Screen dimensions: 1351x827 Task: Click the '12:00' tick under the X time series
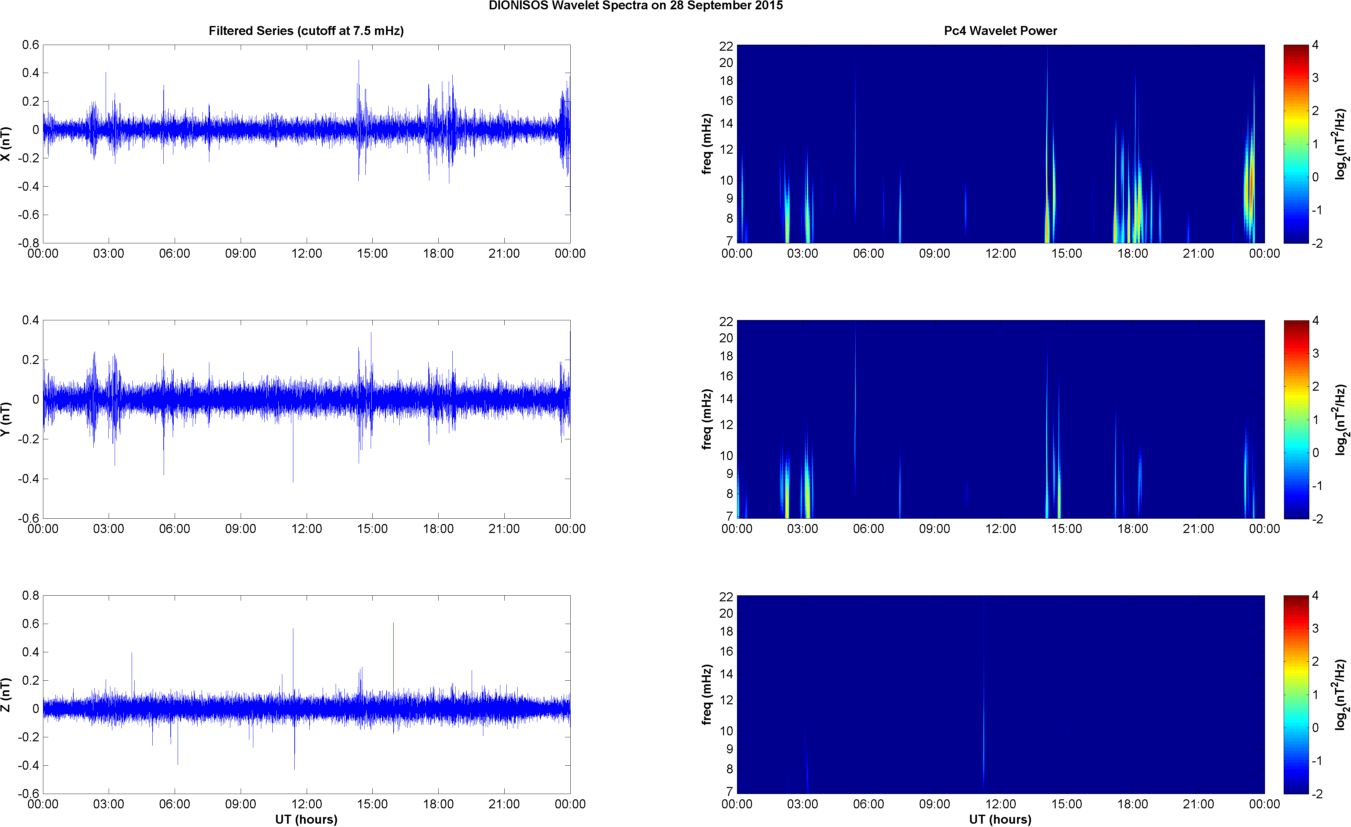click(x=306, y=254)
